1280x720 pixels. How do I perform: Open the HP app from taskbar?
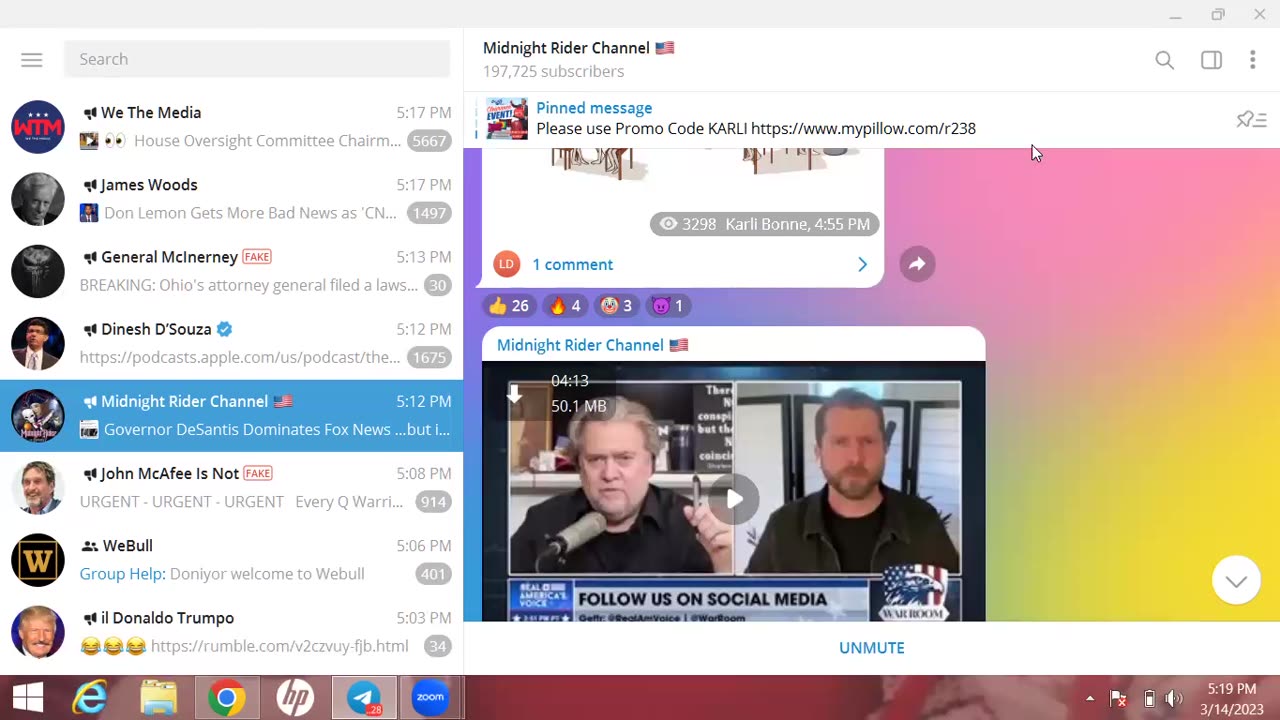295,697
